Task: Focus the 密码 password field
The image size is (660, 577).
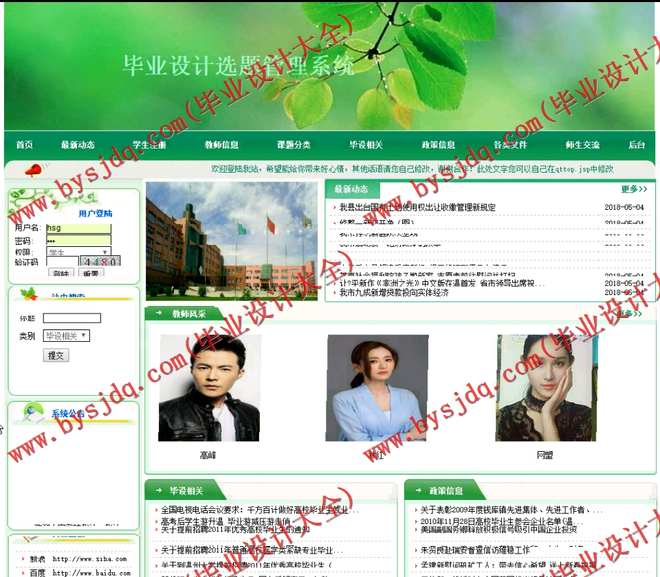Action: tap(78, 240)
